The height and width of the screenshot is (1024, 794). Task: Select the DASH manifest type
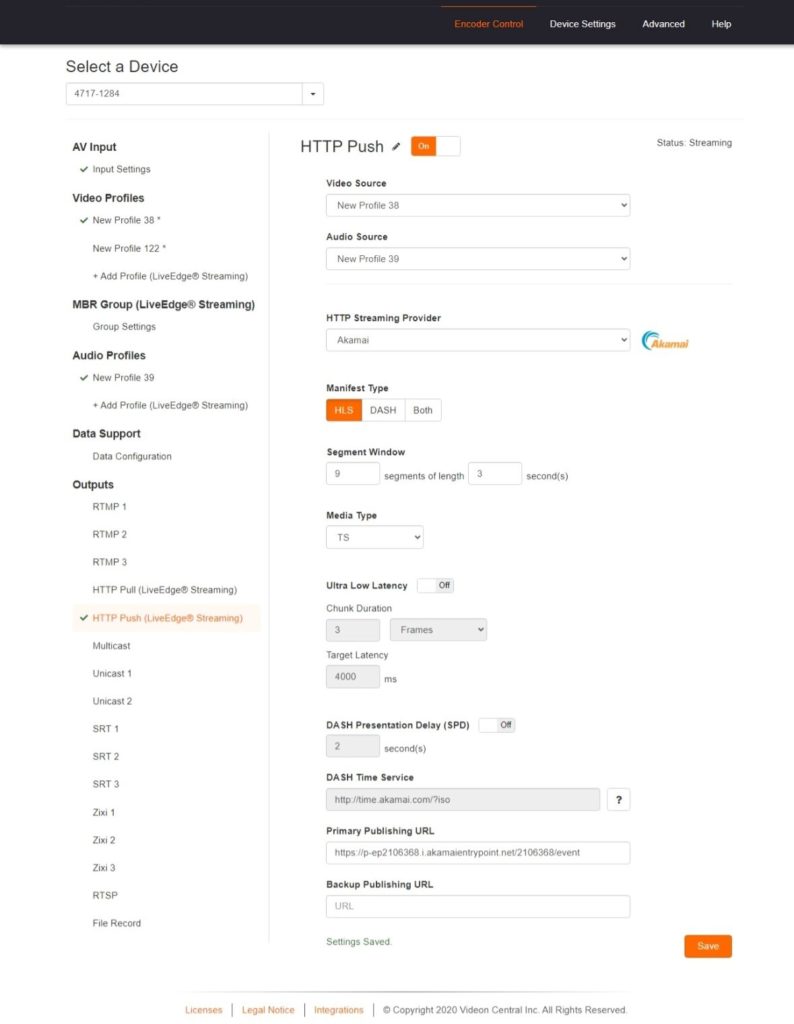tap(385, 410)
